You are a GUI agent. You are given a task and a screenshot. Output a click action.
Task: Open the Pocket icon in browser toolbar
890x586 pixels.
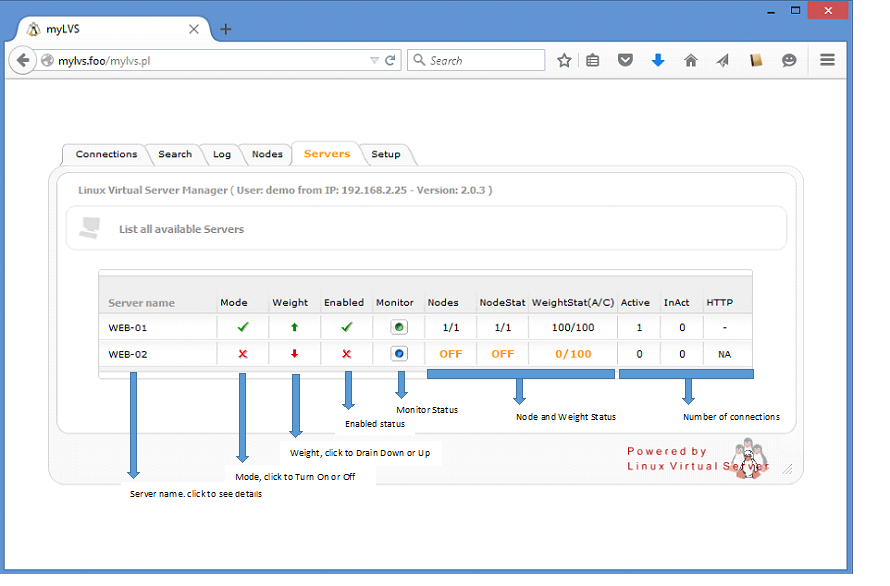pos(625,61)
